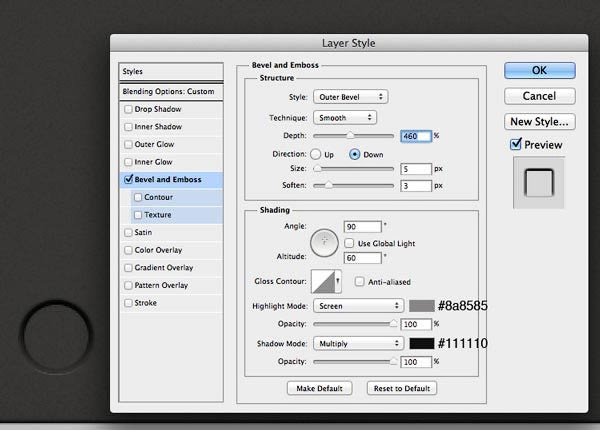This screenshot has height=430, width=600.
Task: Select the Down direction radio button
Action: click(355, 155)
